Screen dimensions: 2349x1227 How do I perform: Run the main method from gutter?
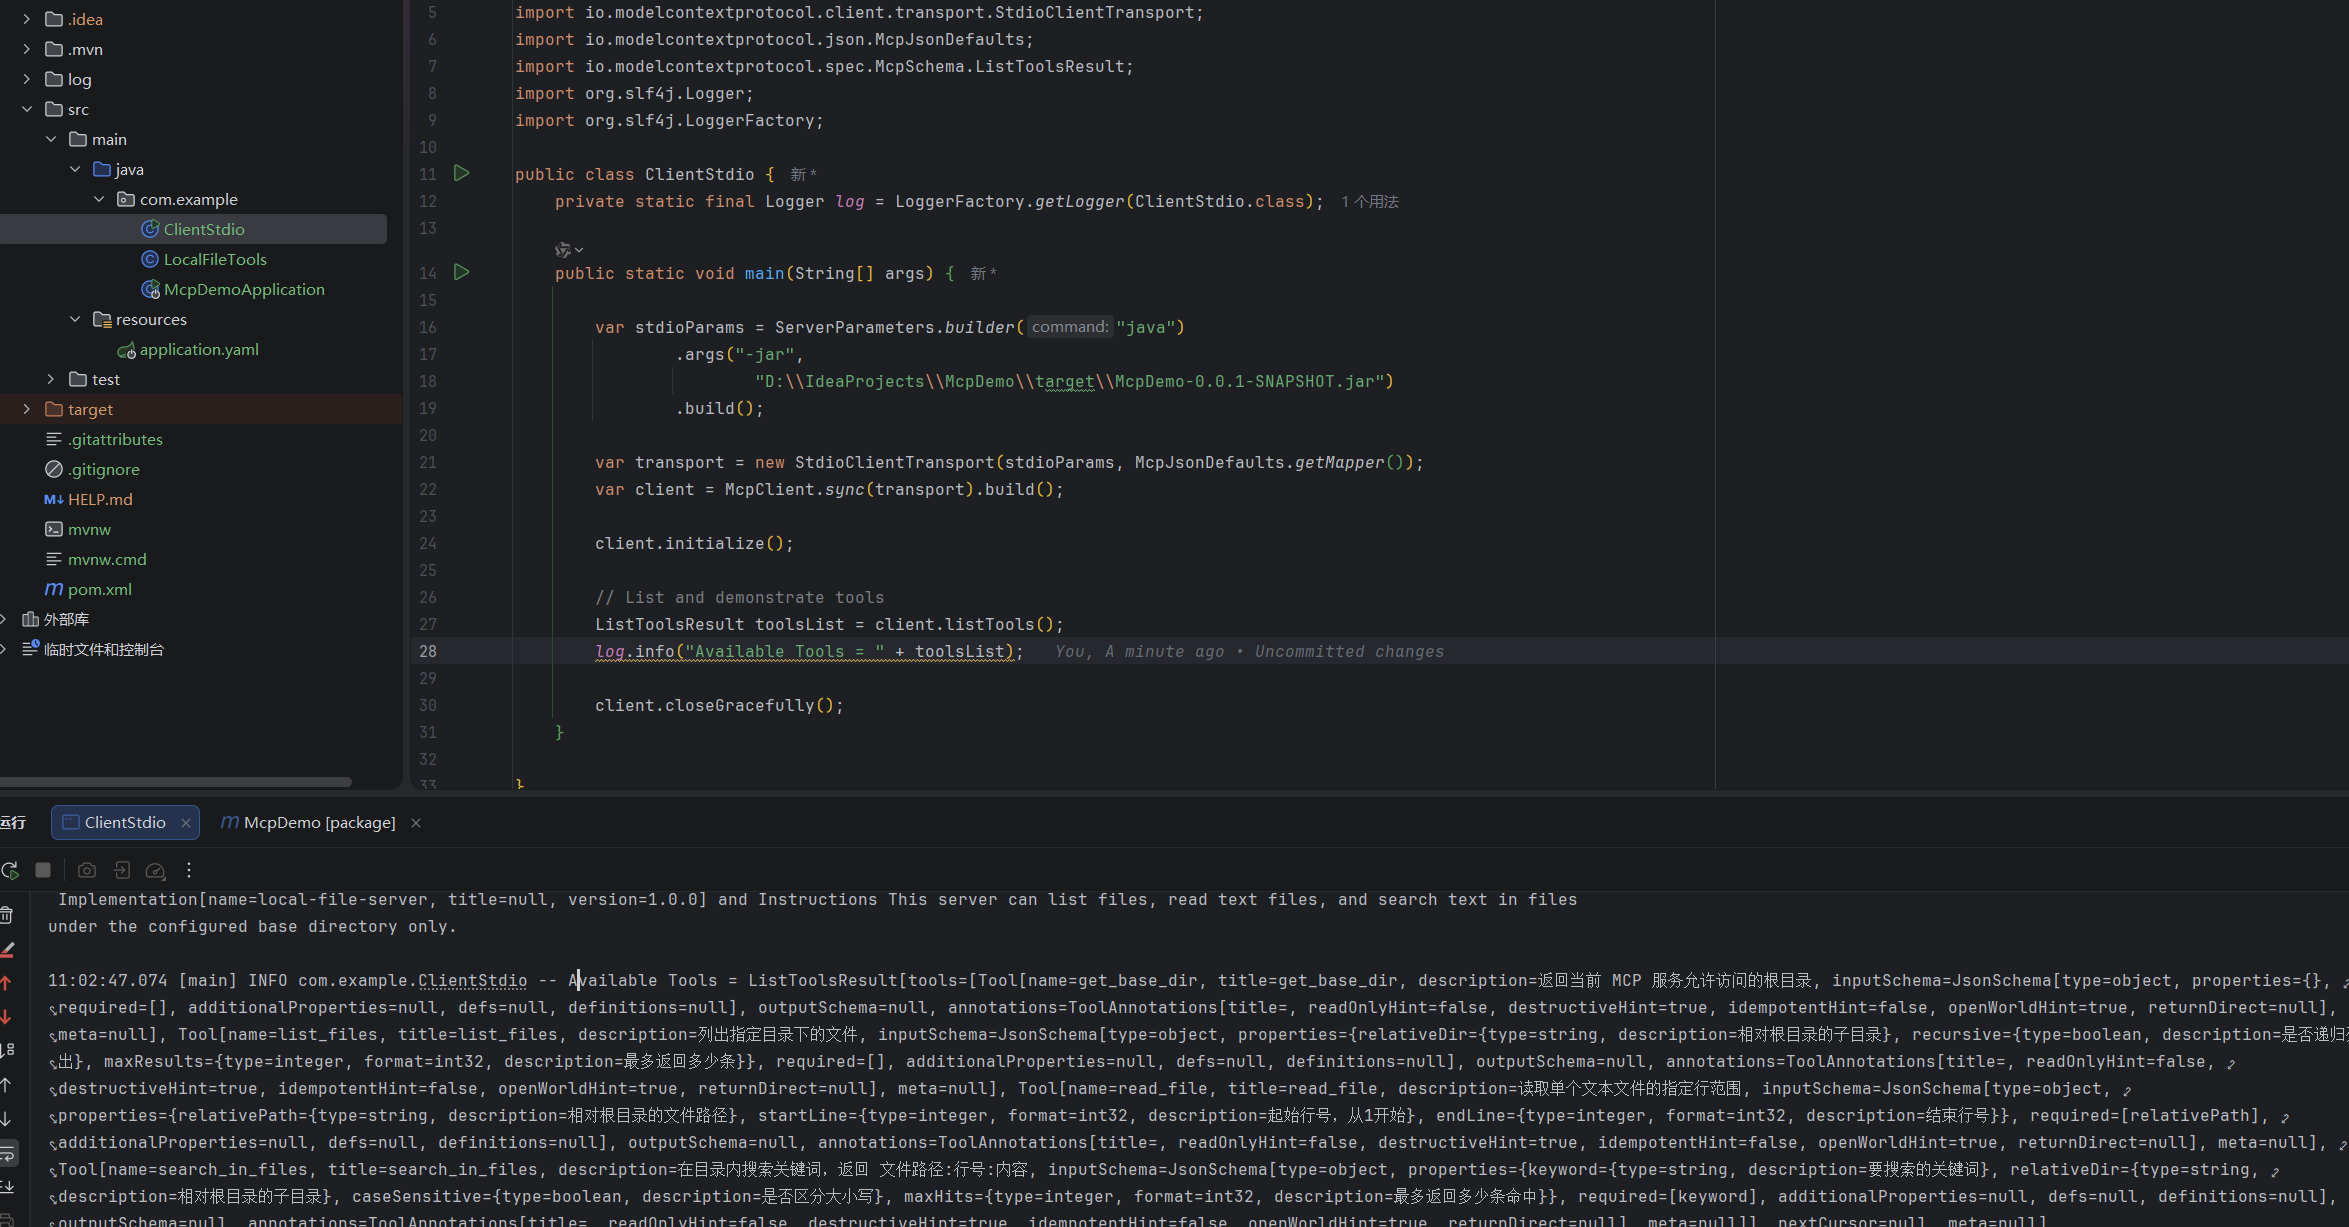click(x=461, y=272)
